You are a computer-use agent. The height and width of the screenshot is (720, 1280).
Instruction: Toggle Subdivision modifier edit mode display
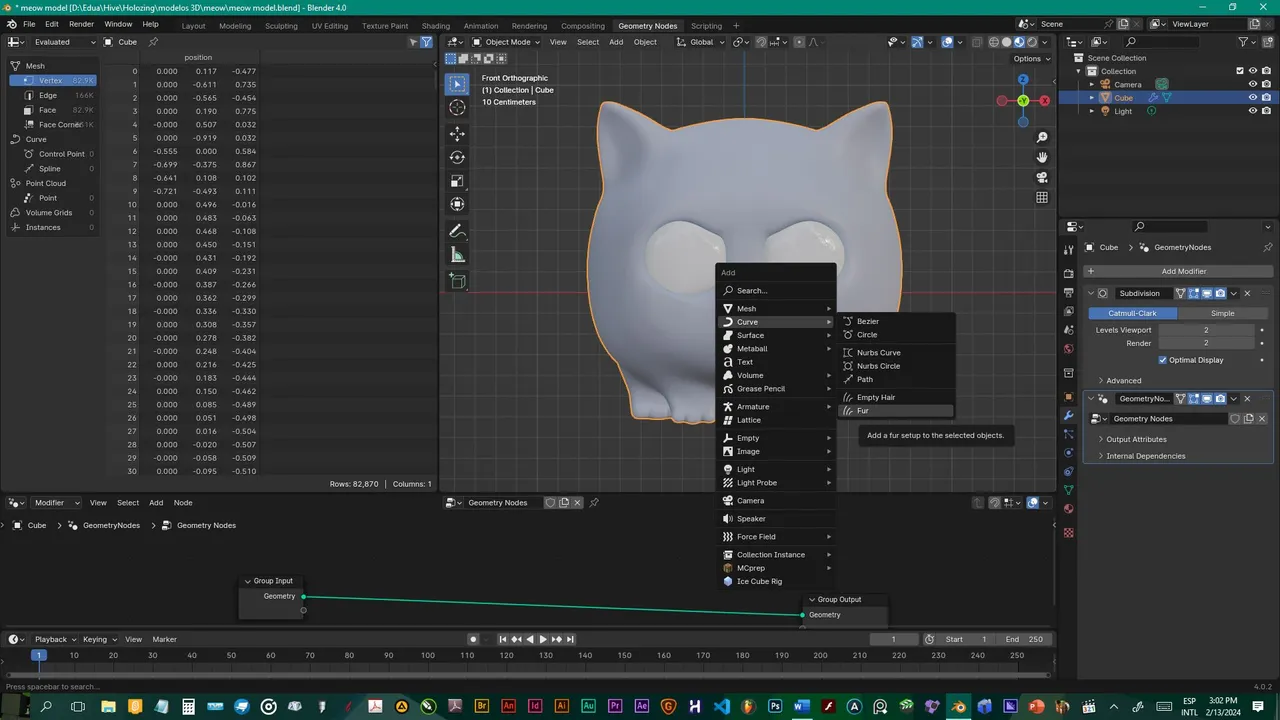point(1194,293)
